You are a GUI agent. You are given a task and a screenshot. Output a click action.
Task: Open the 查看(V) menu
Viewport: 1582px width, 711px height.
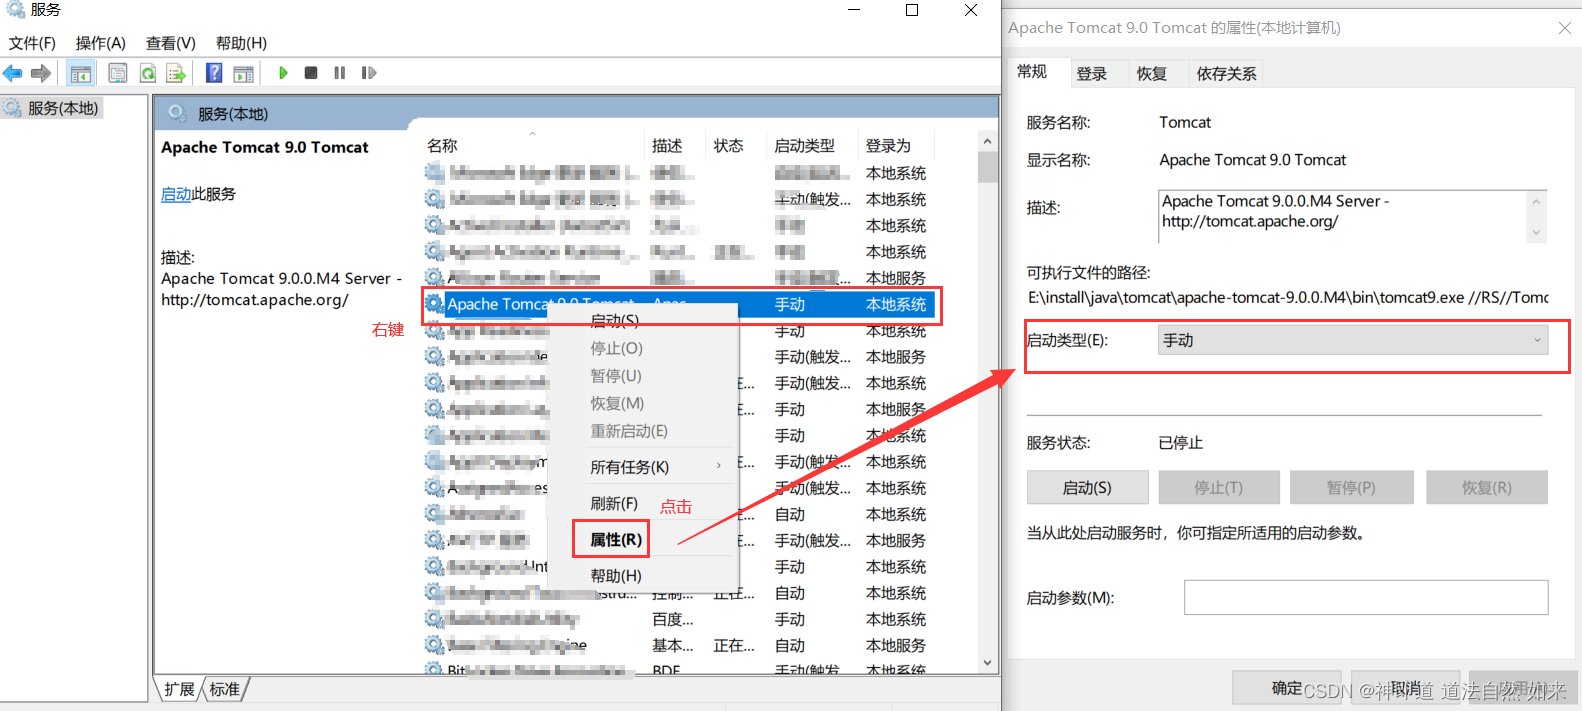(170, 43)
